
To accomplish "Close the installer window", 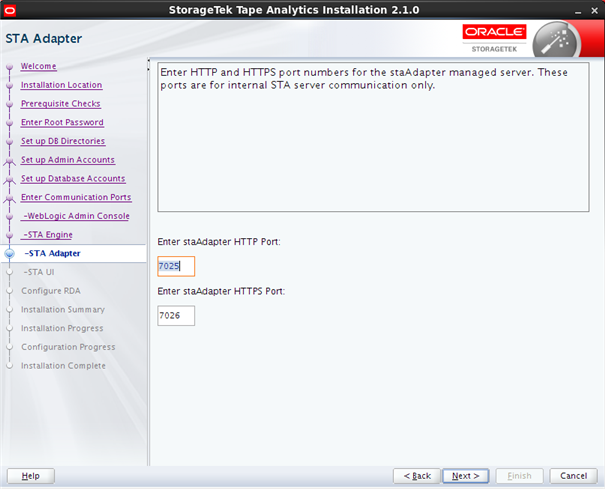I will pos(595,11).
